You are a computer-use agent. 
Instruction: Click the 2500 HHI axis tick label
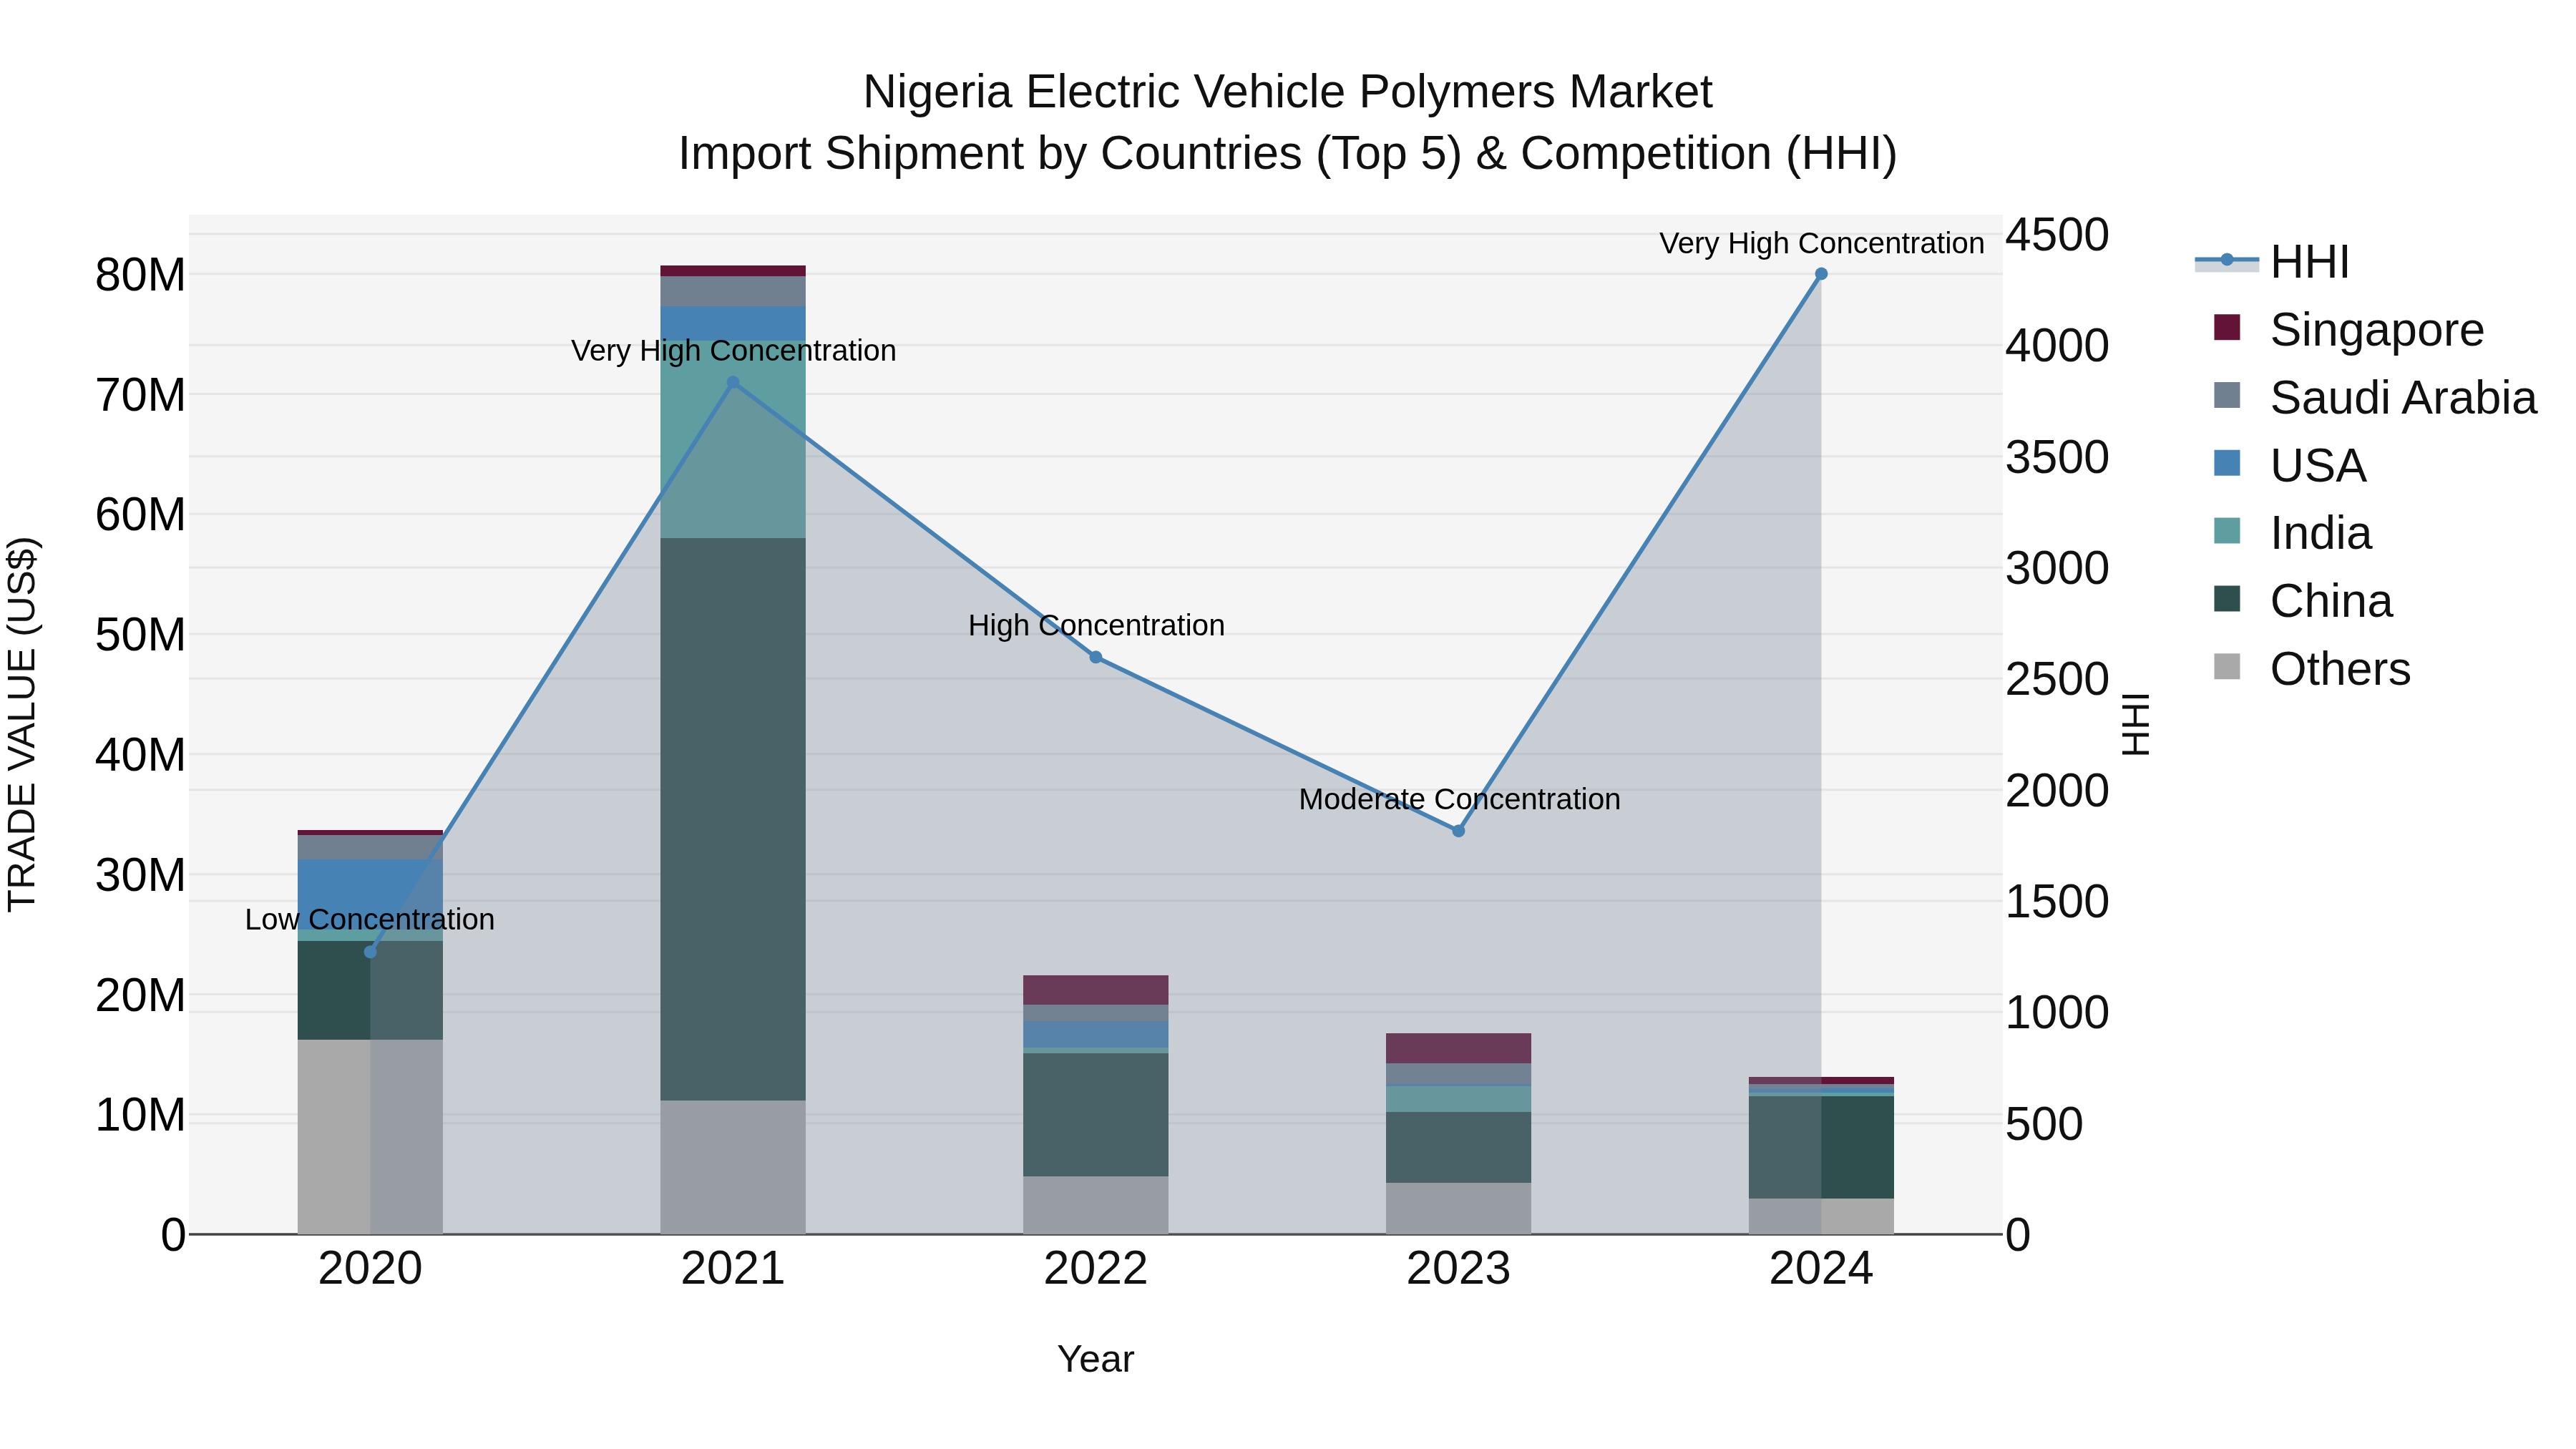2057,680
